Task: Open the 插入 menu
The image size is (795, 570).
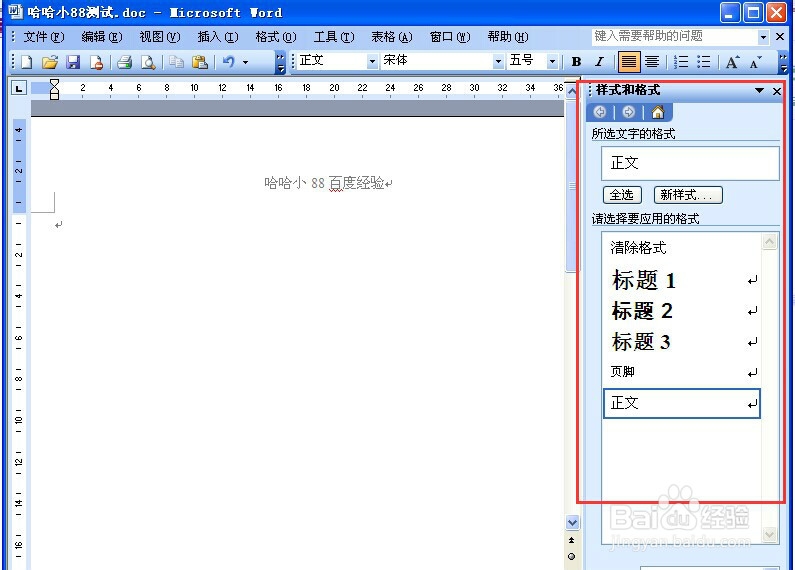Action: coord(218,37)
